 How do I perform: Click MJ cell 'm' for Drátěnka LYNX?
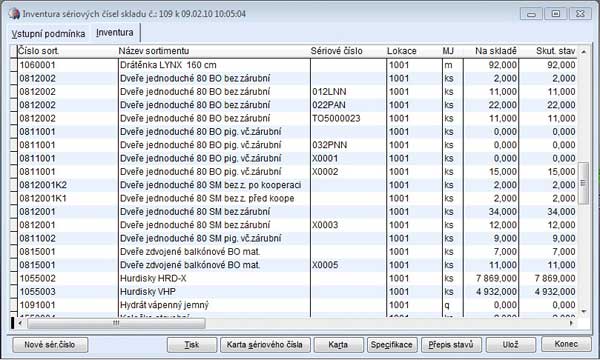[452, 65]
